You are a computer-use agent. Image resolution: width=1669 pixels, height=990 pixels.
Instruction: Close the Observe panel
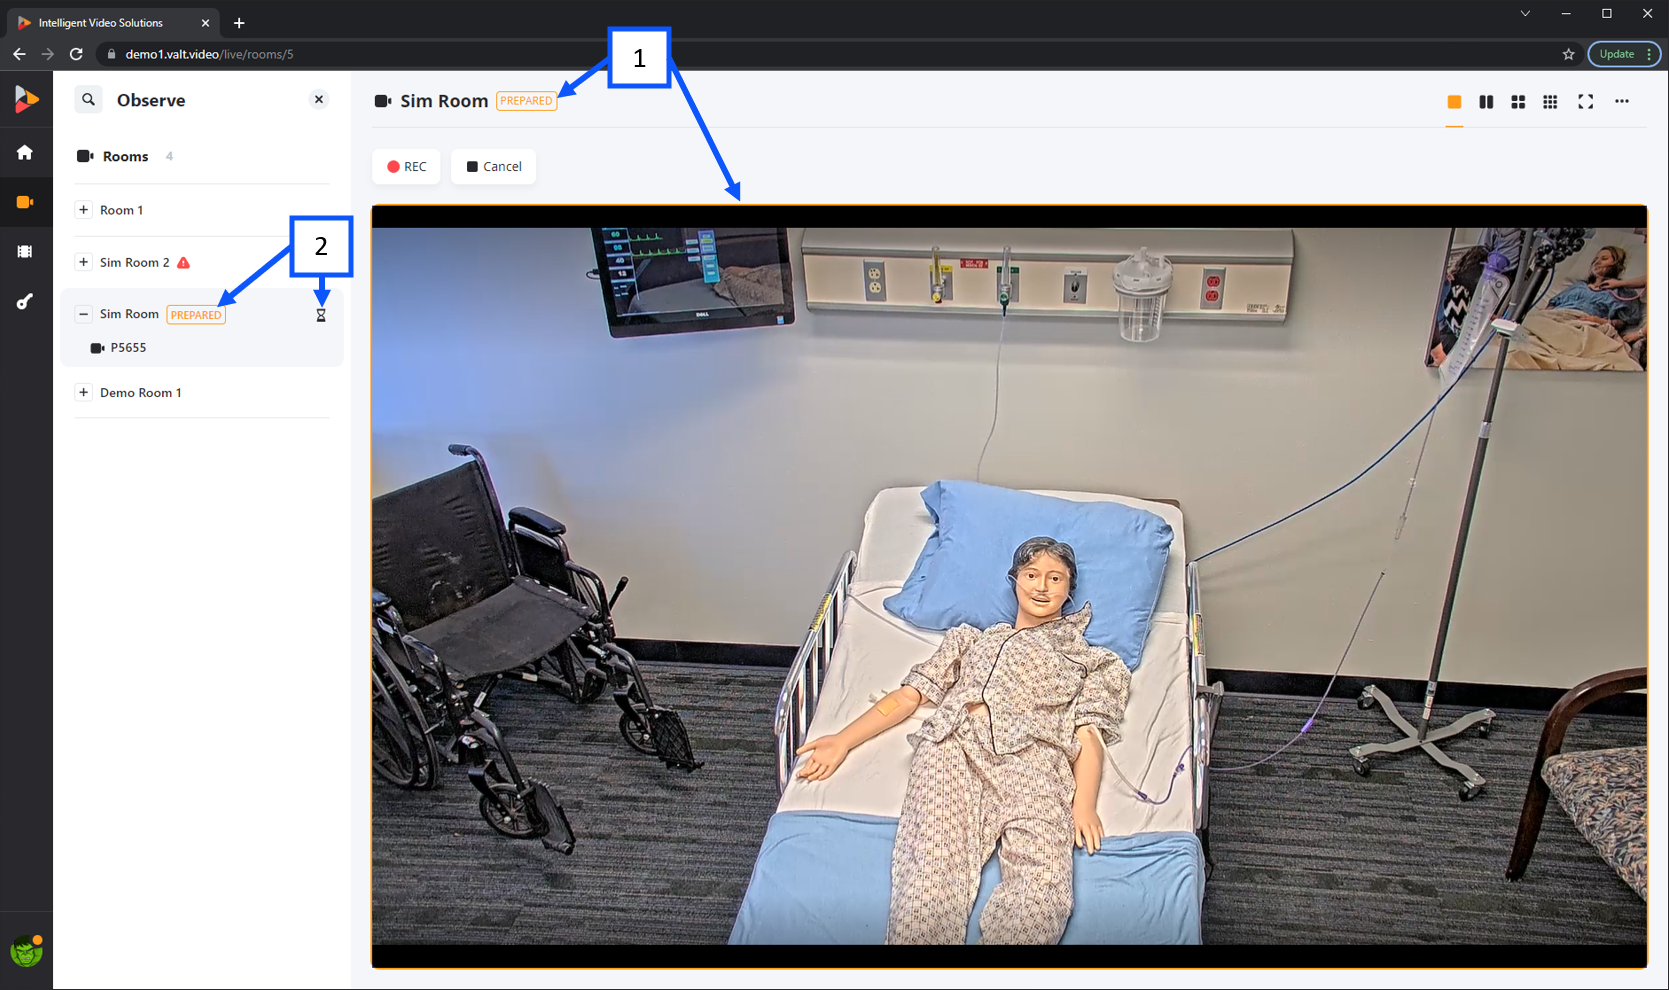[319, 99]
